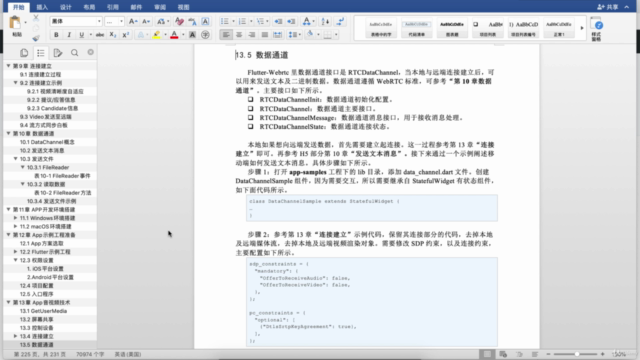Switch to the 审阅 ribbon tab
Screen dimensions: 640x360
point(160,7)
